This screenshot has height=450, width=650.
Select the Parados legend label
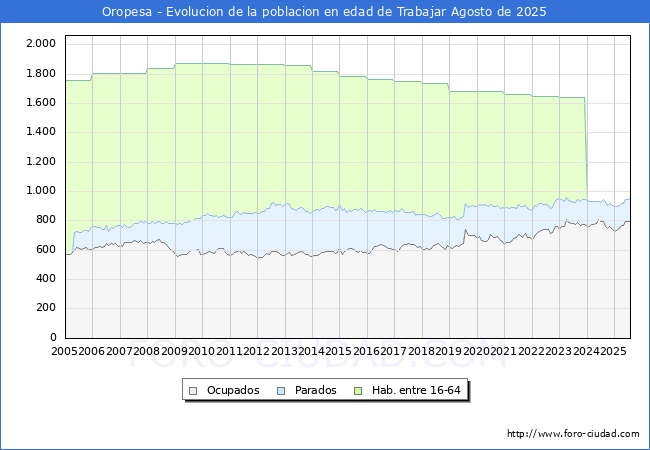tap(316, 390)
